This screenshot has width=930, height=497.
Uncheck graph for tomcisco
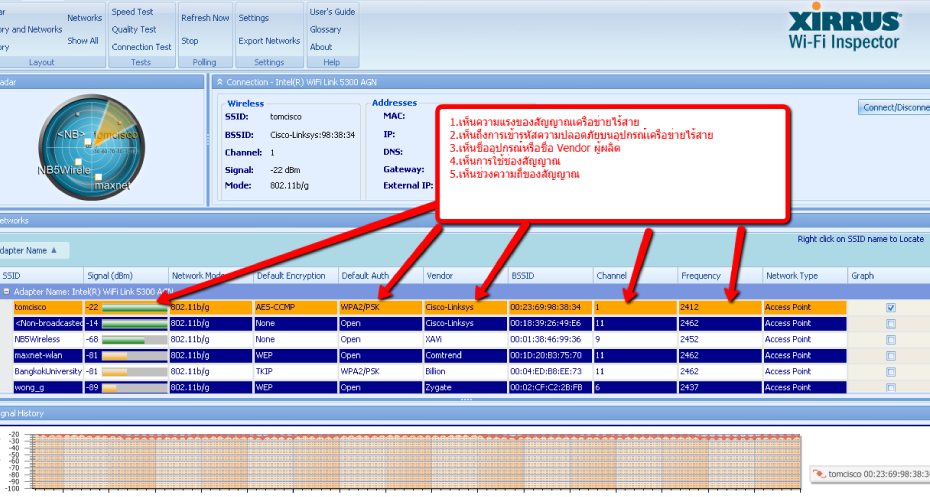tap(891, 308)
